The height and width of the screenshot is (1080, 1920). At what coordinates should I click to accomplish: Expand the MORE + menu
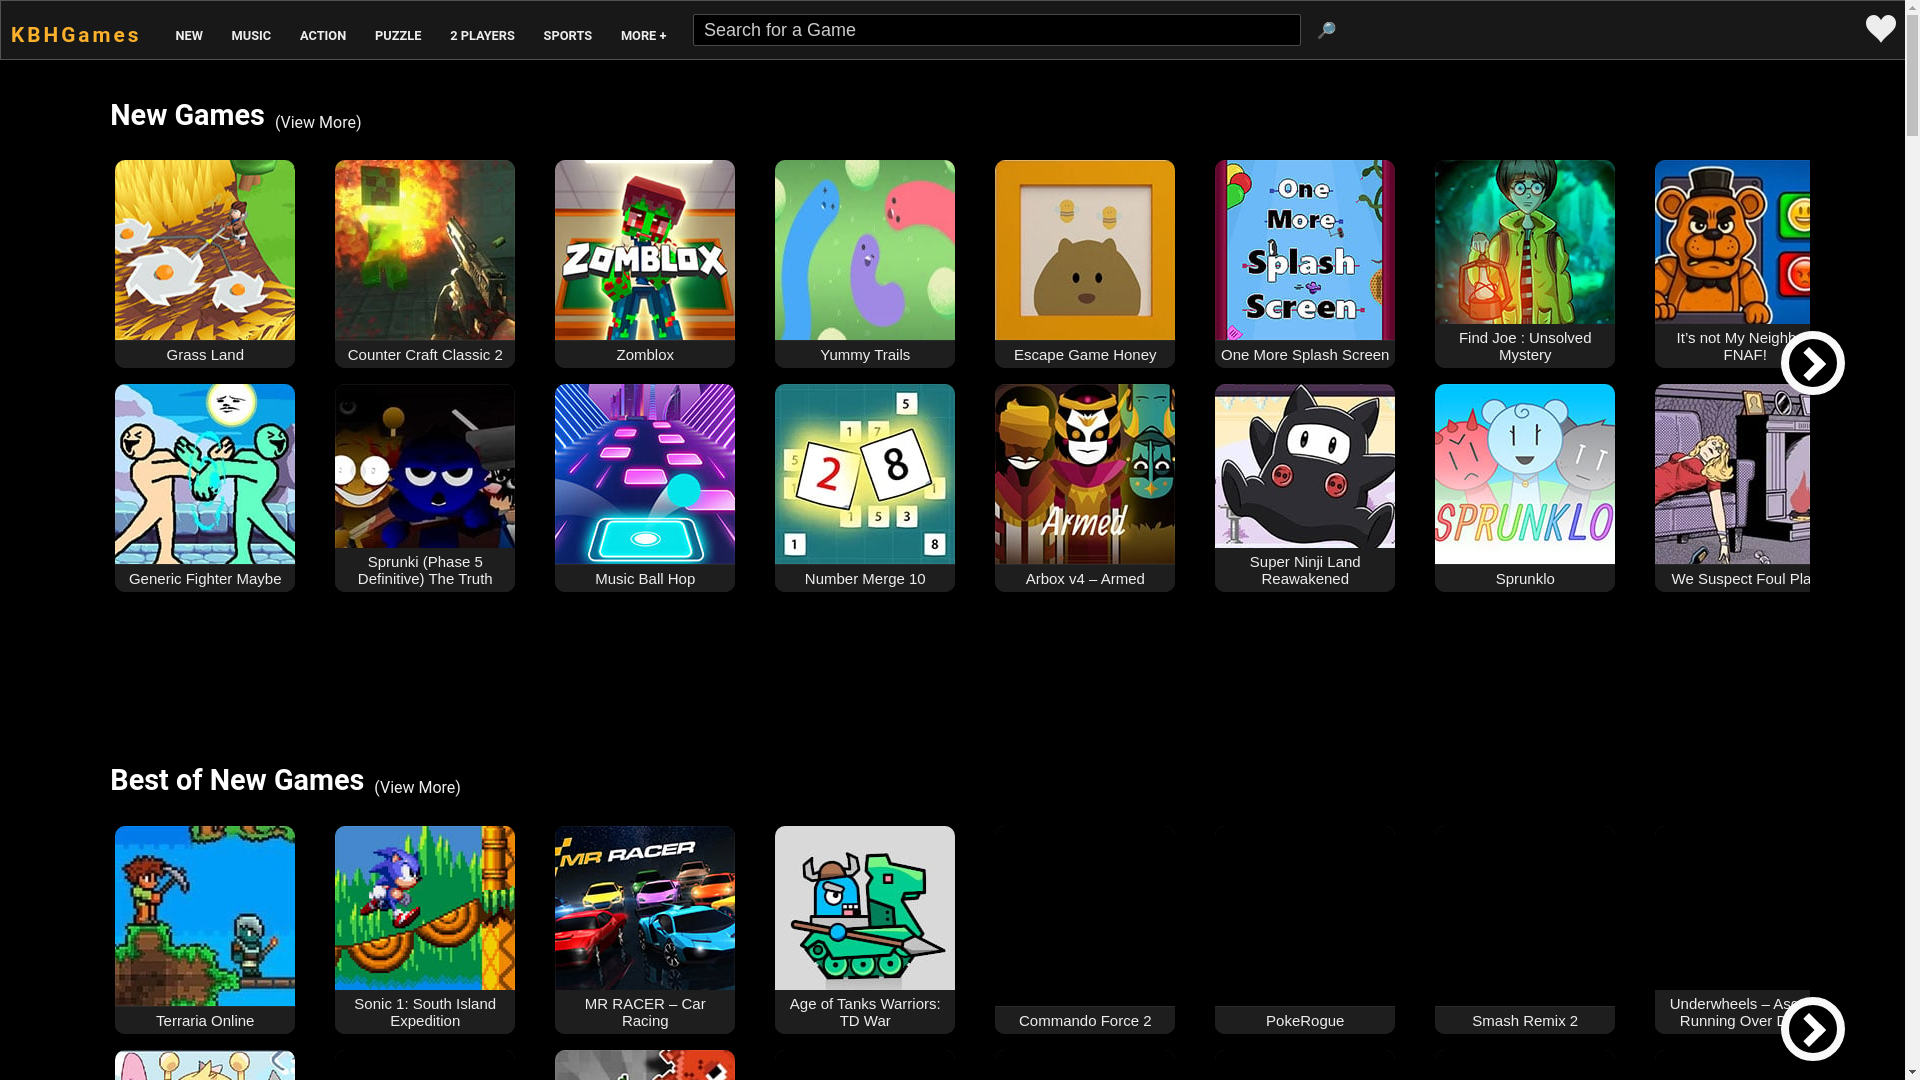point(644,36)
